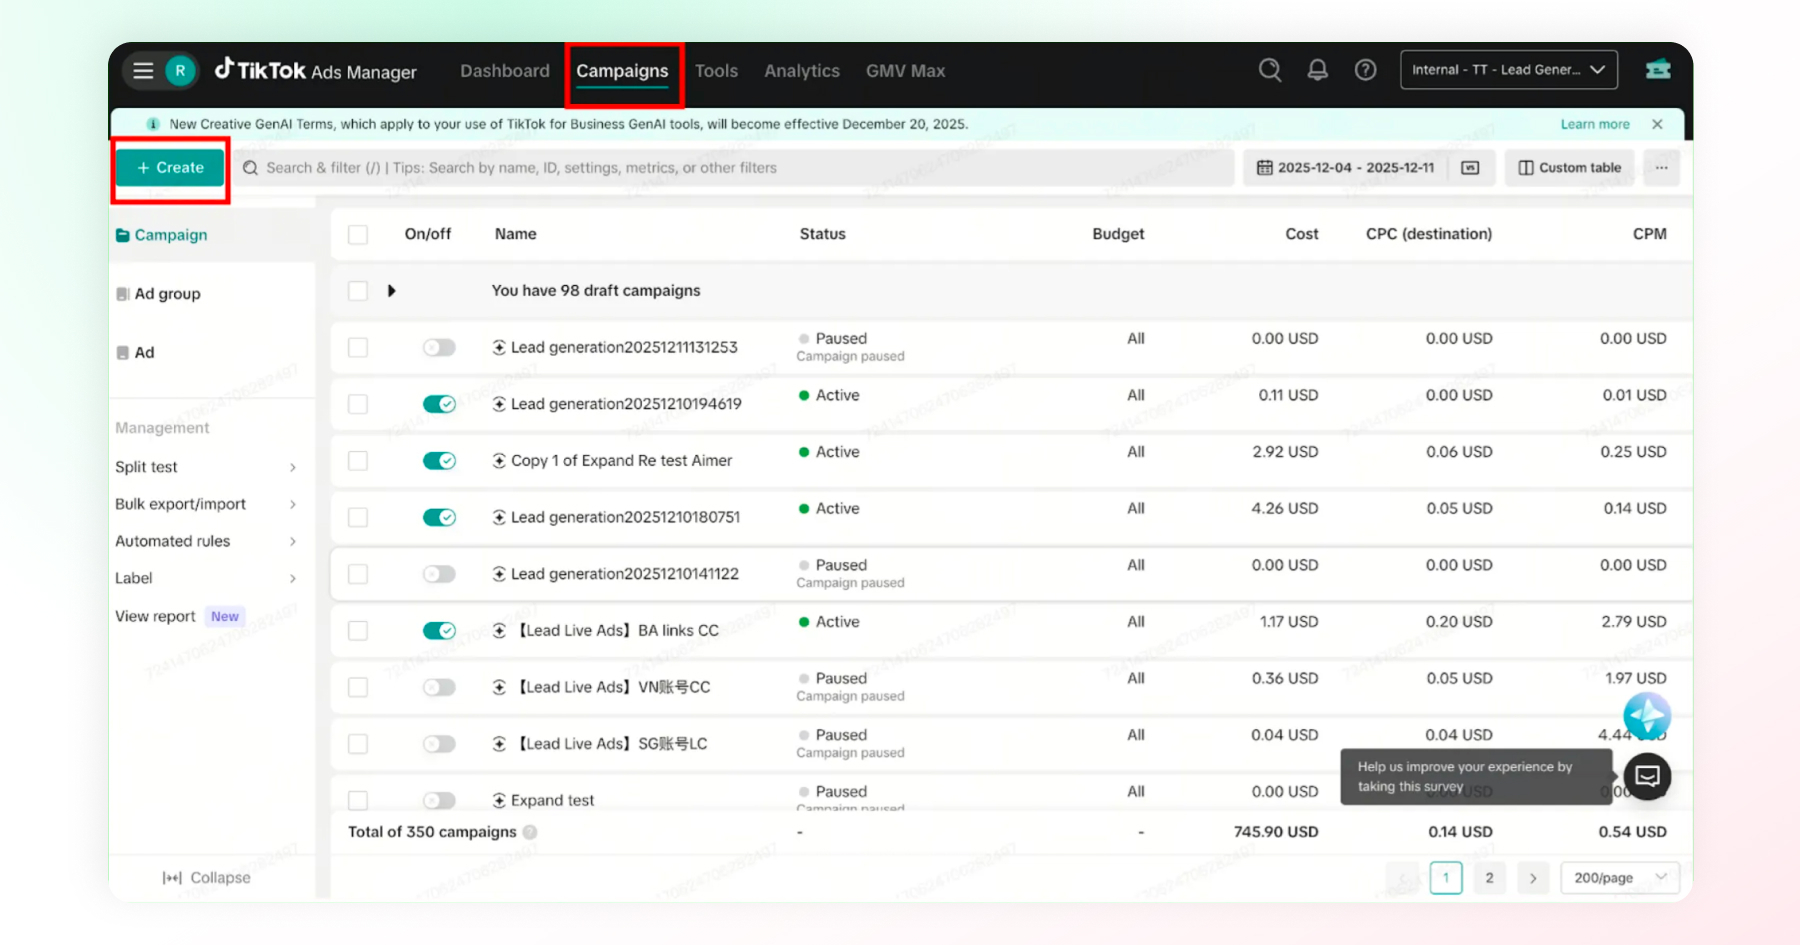
Task: Turn off Lead generation20251210180751 switch
Action: pos(439,517)
